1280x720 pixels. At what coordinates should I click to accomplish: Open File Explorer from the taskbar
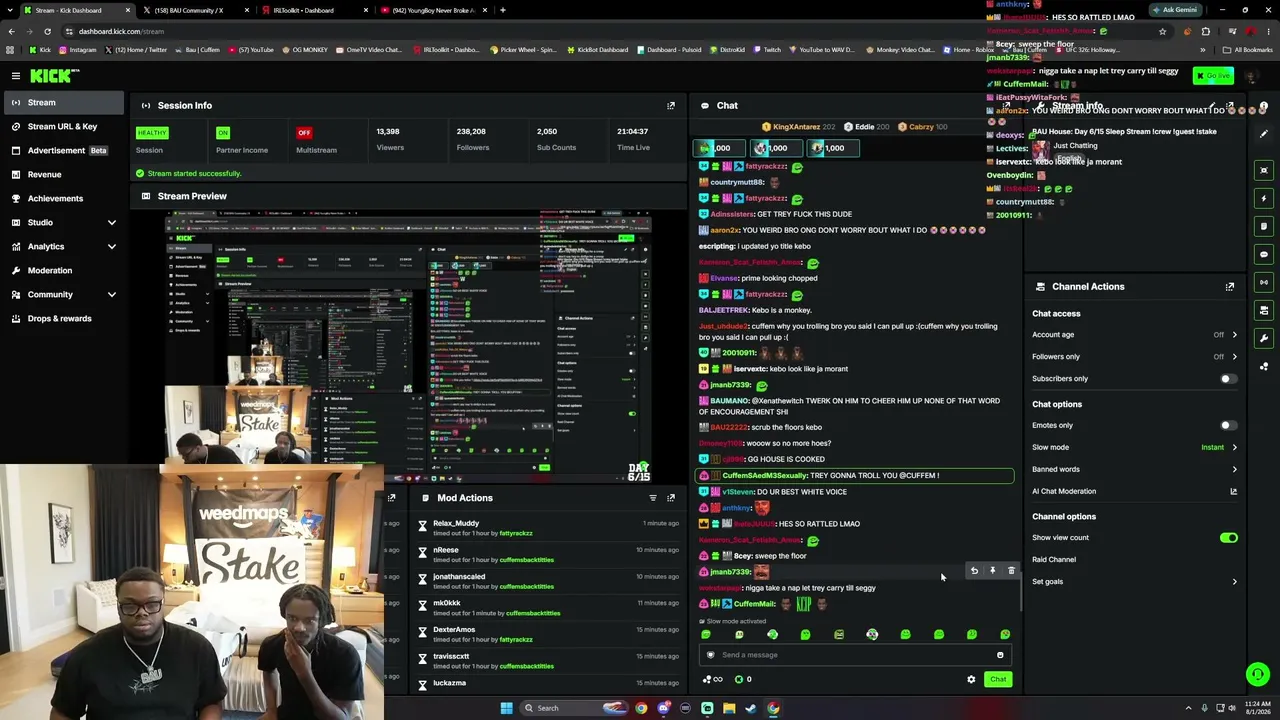(729, 708)
